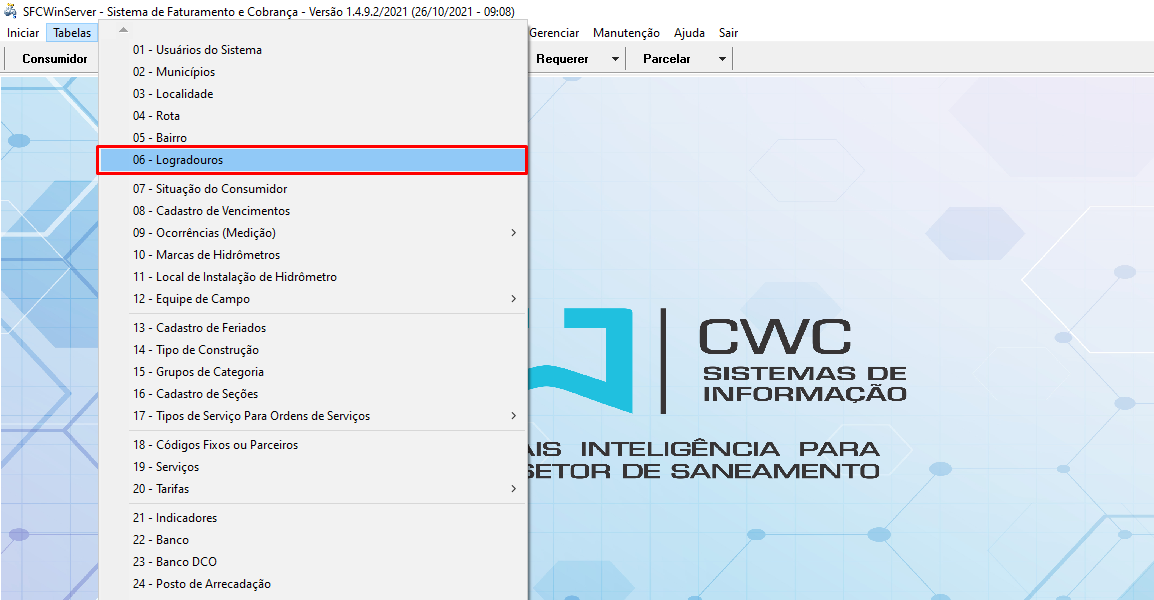Open the Gerenciar menu
This screenshot has width=1154, height=600.
(x=554, y=33)
